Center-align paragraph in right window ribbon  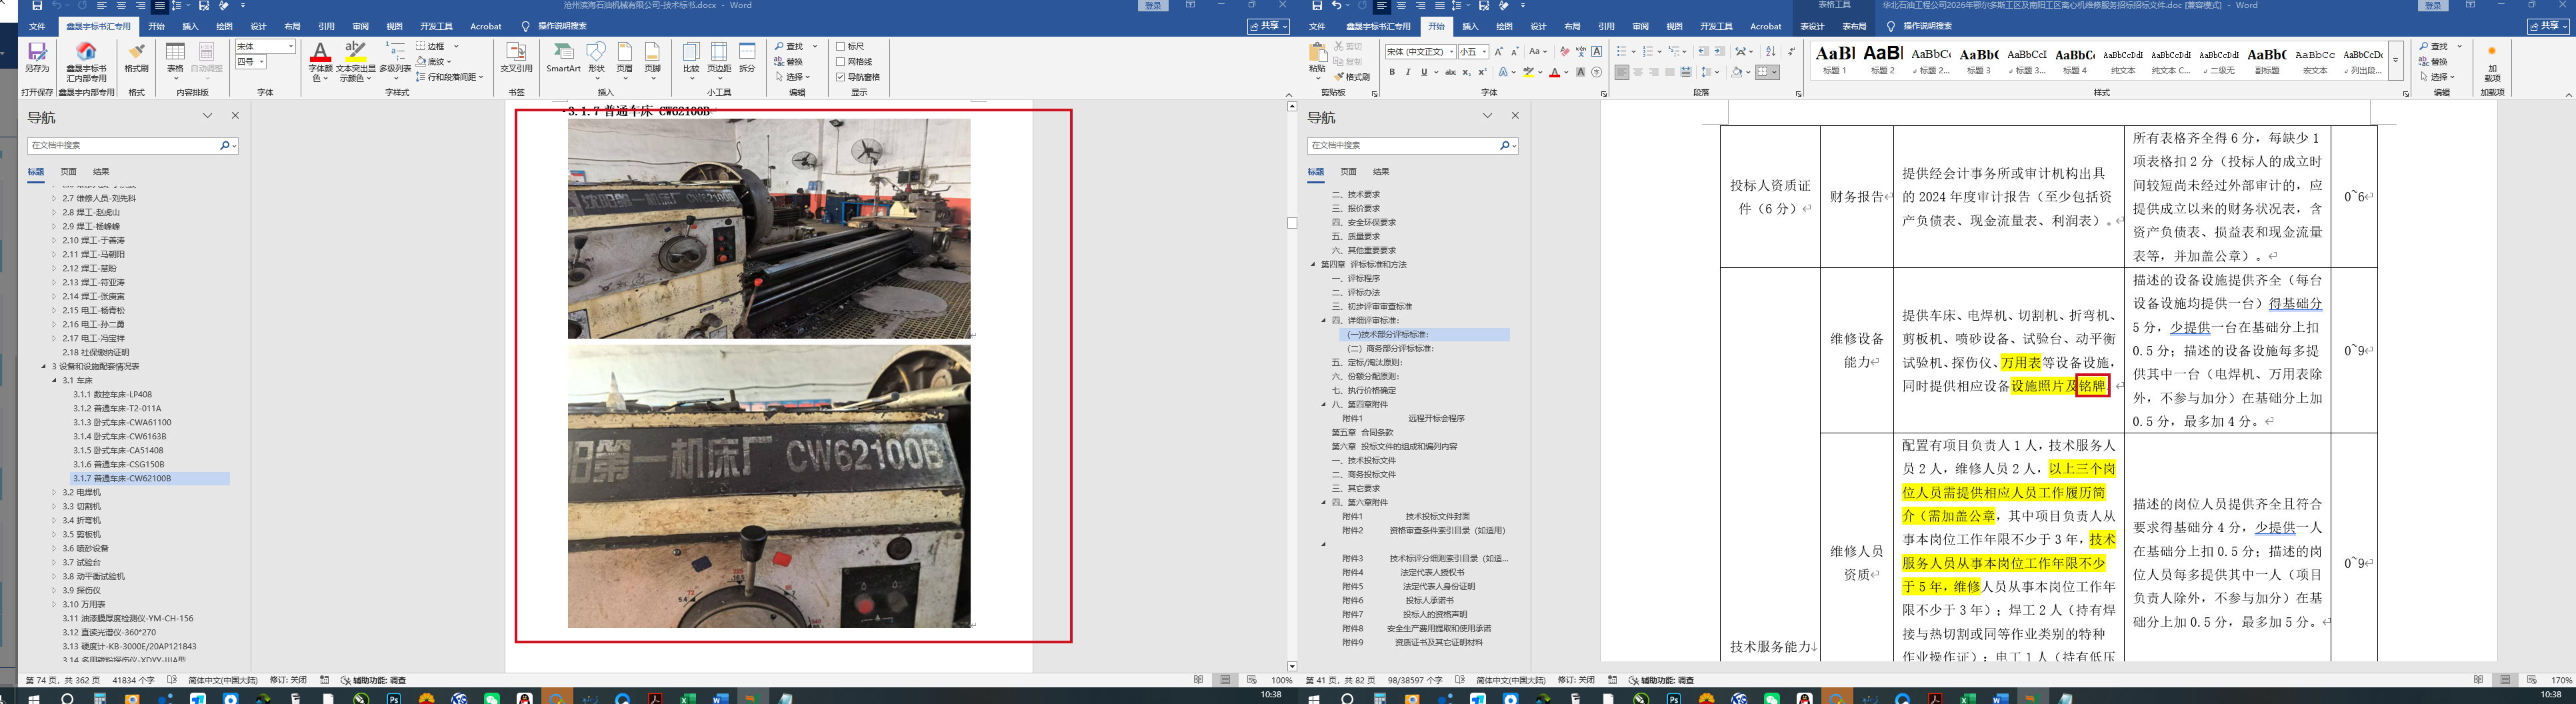click(x=1638, y=72)
